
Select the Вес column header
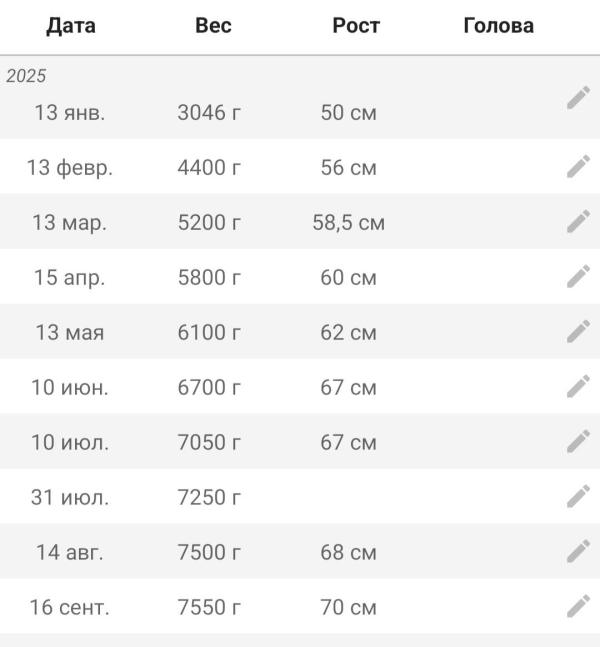(x=213, y=26)
